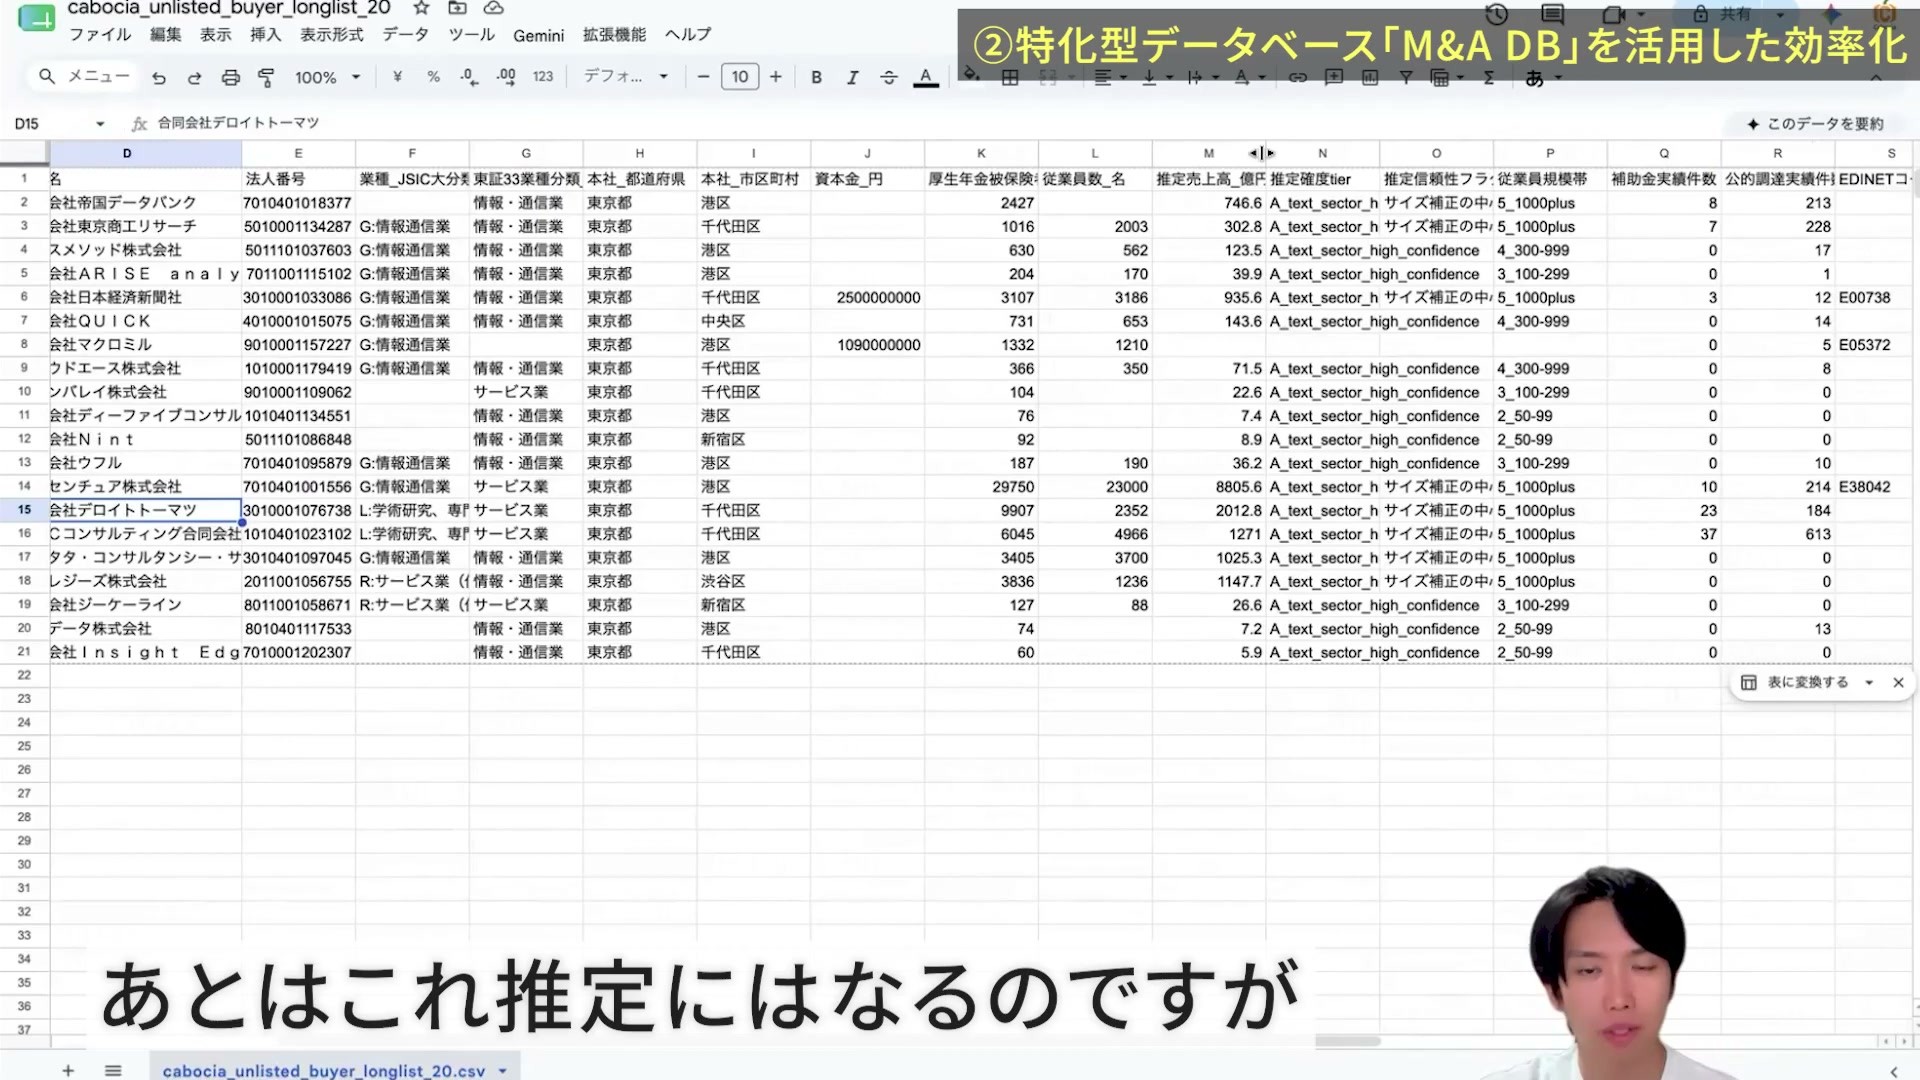Screen dimensions: 1920x1080
Task: Open the 表示形式 menu
Action: 332,35
